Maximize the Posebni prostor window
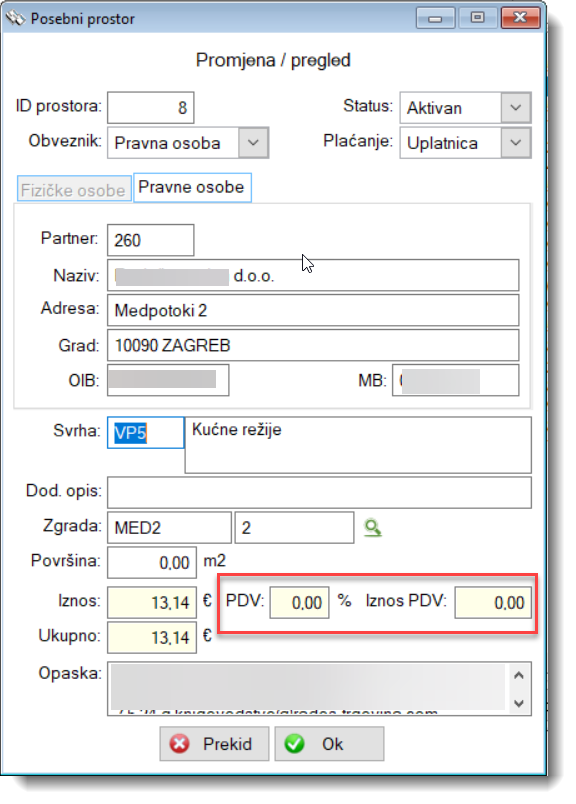 (x=478, y=18)
